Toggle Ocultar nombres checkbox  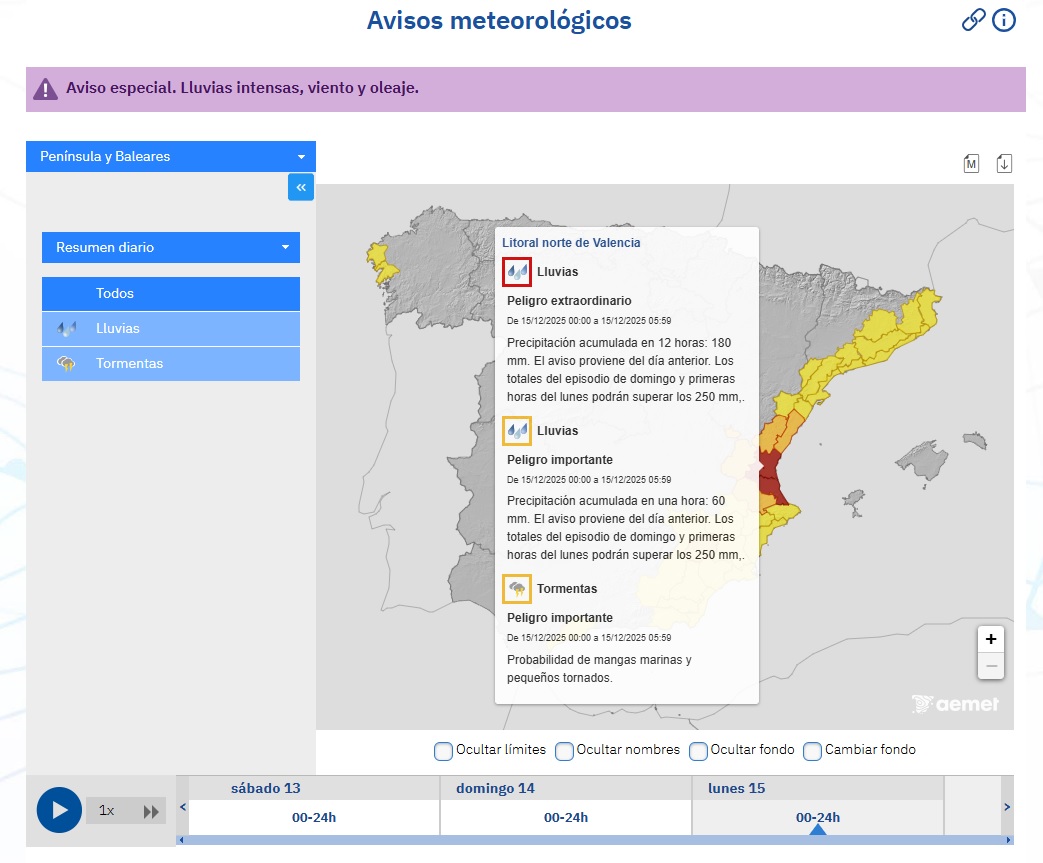coord(564,750)
